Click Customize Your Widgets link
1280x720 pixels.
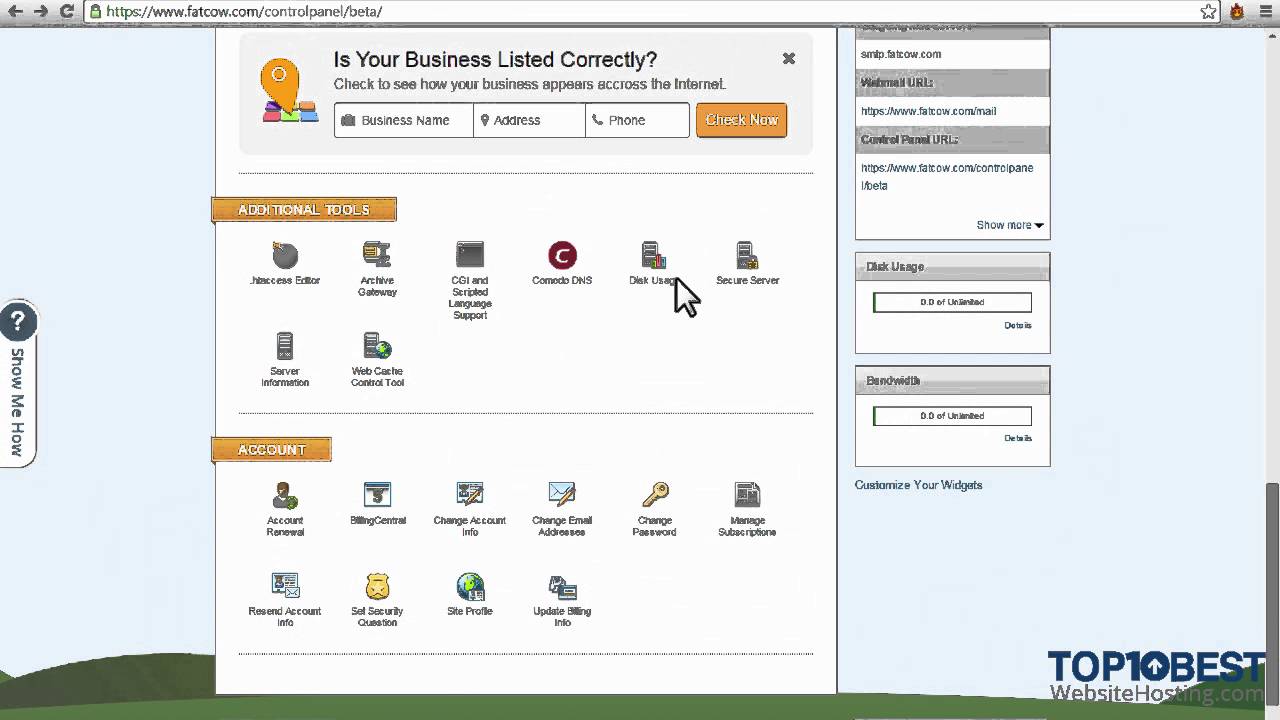918,485
